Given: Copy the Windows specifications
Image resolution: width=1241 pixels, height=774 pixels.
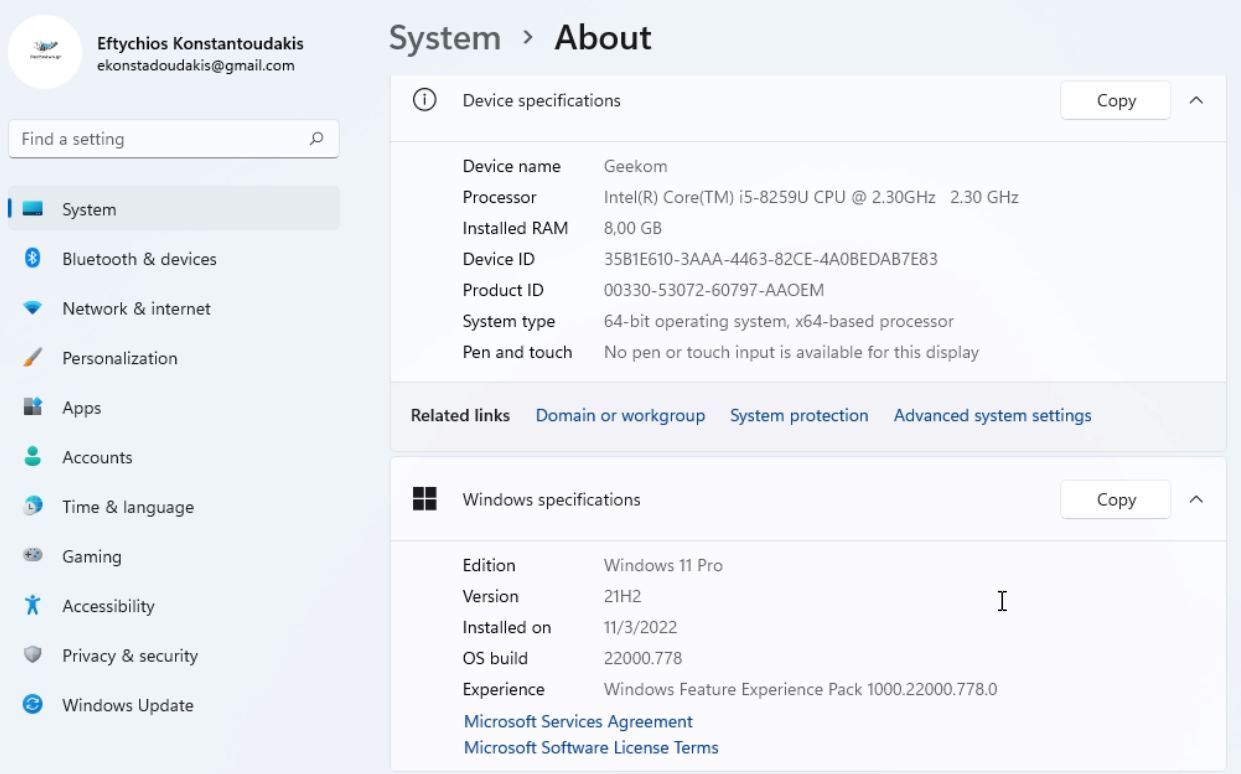Looking at the screenshot, I should click(x=1115, y=499).
